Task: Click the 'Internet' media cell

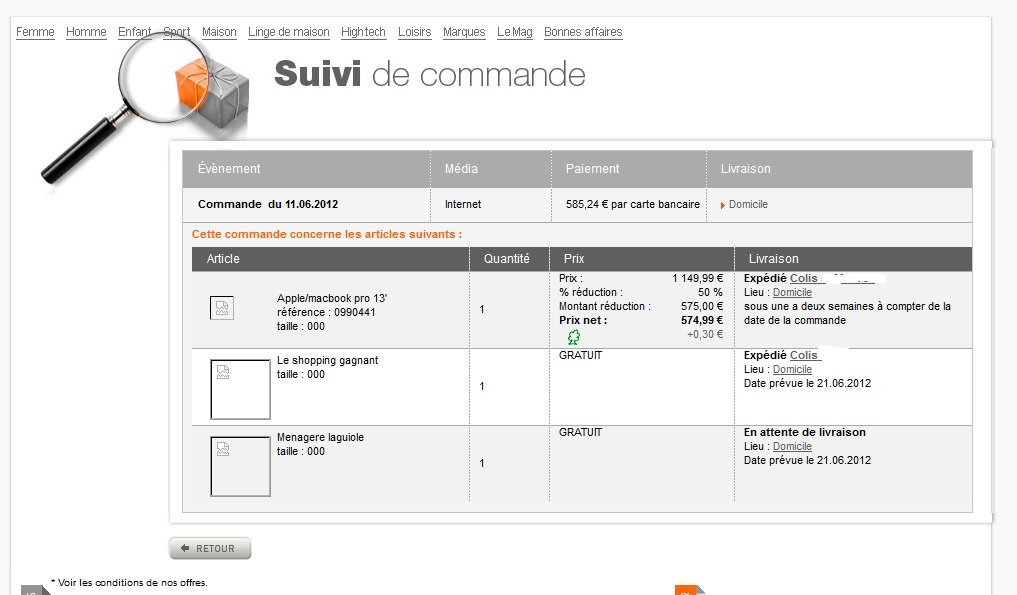Action: pyautogui.click(x=463, y=204)
